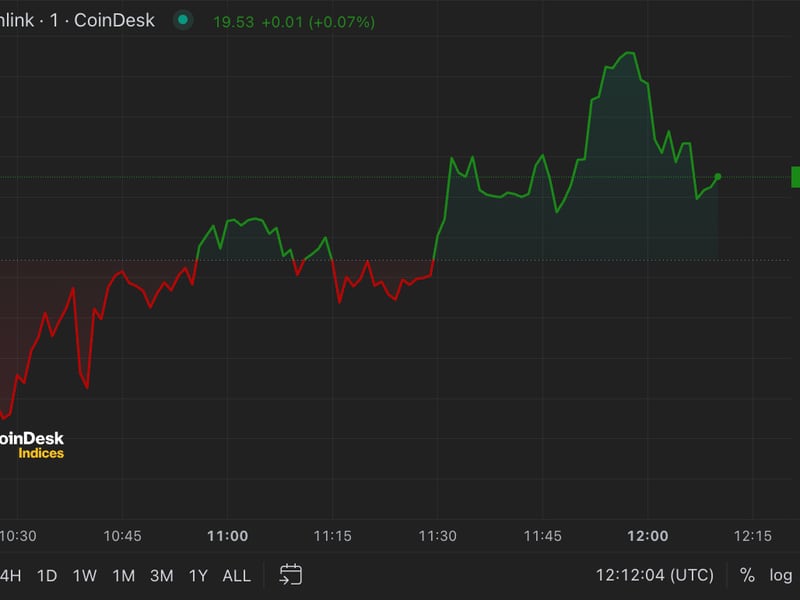Open the 12:12:04 (UTC) timezone menu

[x=654, y=575]
